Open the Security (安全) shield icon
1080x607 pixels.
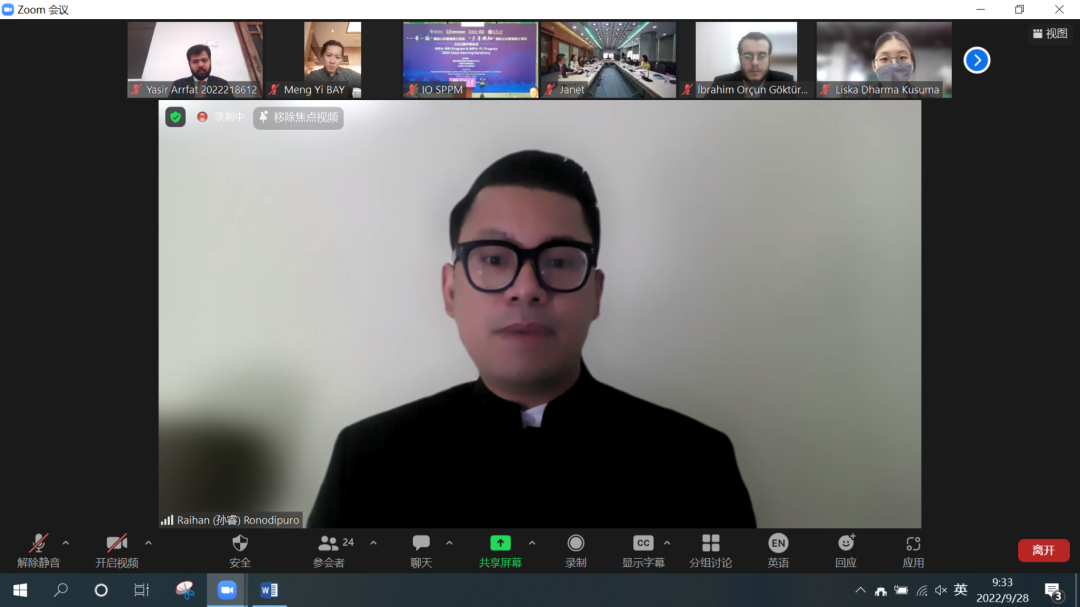[x=240, y=543]
